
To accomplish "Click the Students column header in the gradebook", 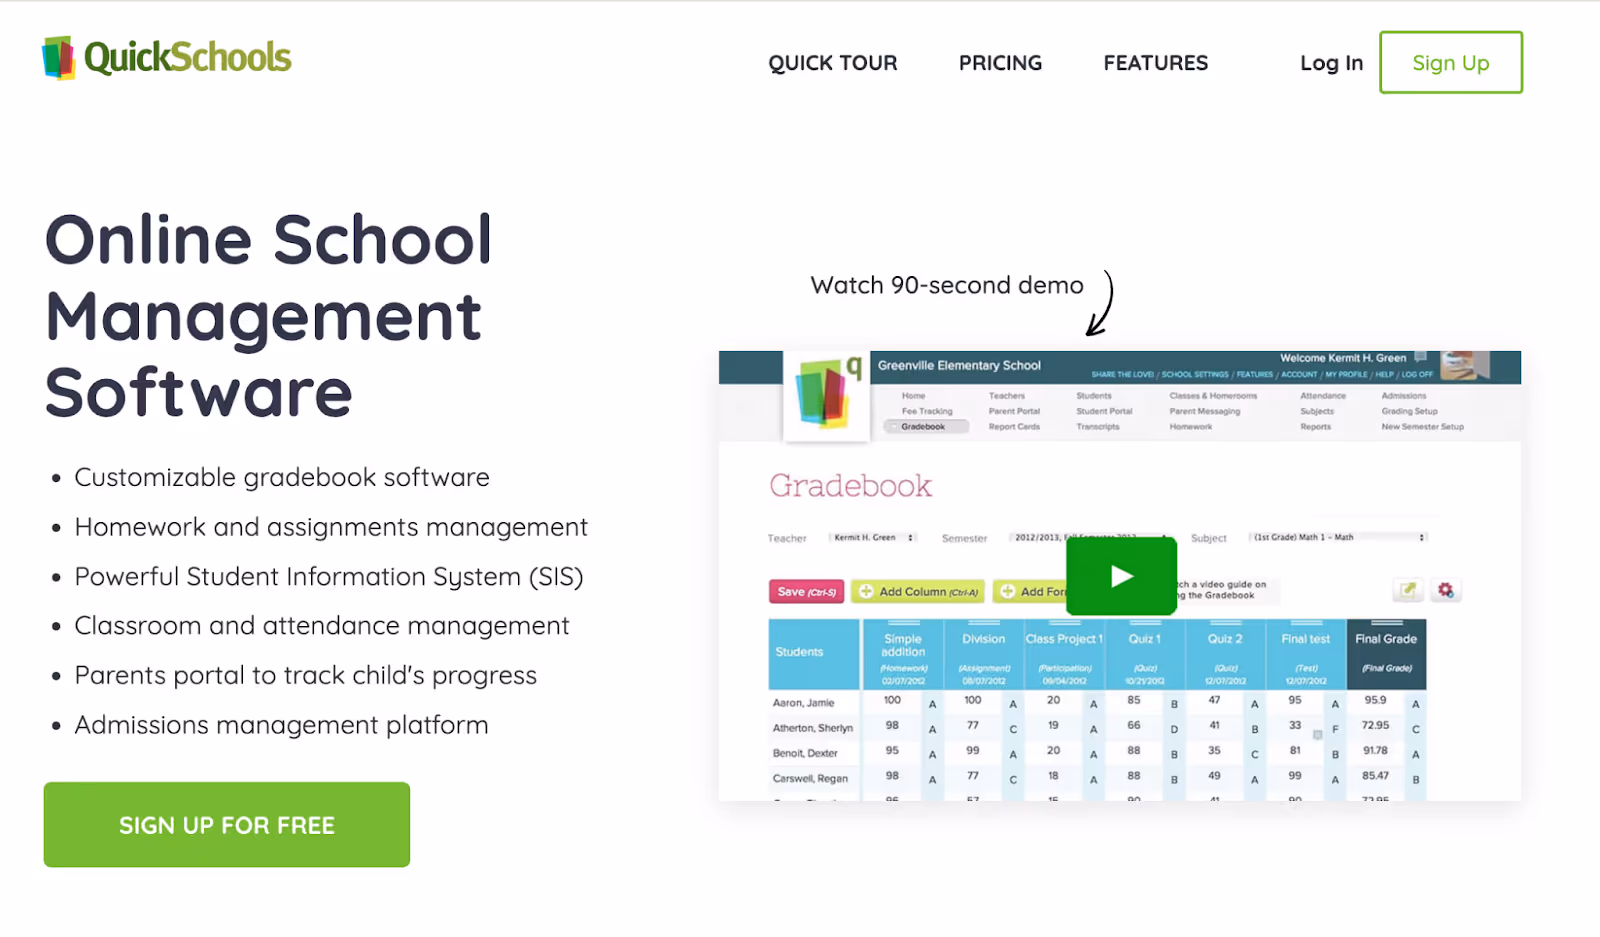I will coord(814,654).
